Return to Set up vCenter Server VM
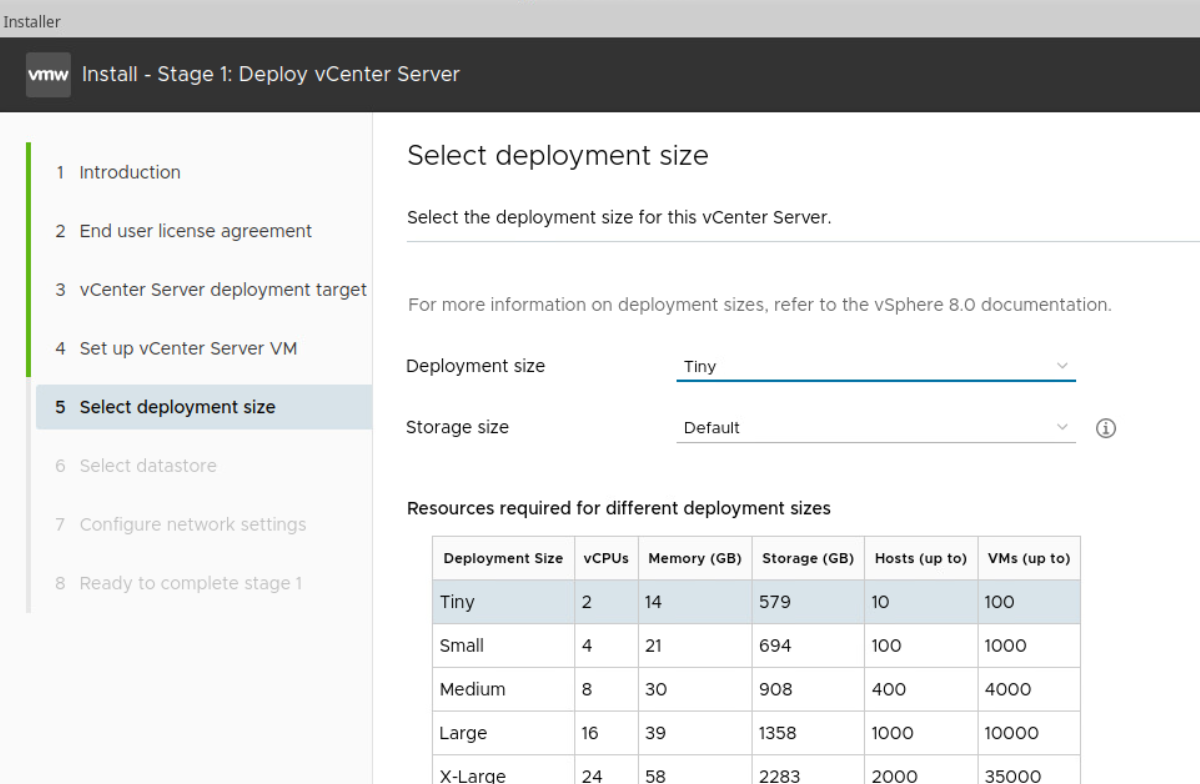The height and width of the screenshot is (784, 1200). pyautogui.click(x=188, y=349)
